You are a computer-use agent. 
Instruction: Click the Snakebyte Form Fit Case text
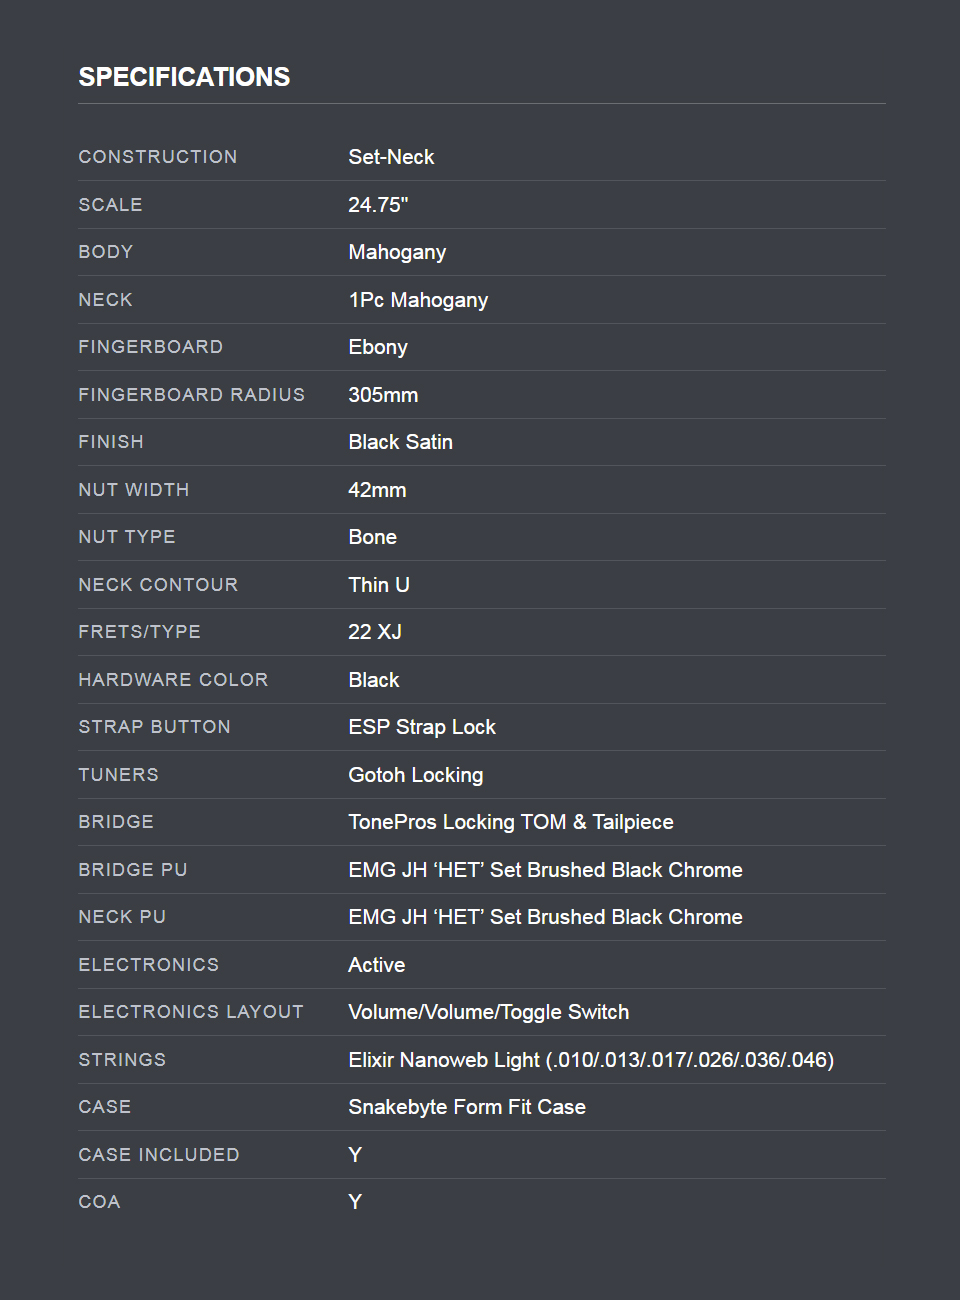click(x=467, y=1107)
